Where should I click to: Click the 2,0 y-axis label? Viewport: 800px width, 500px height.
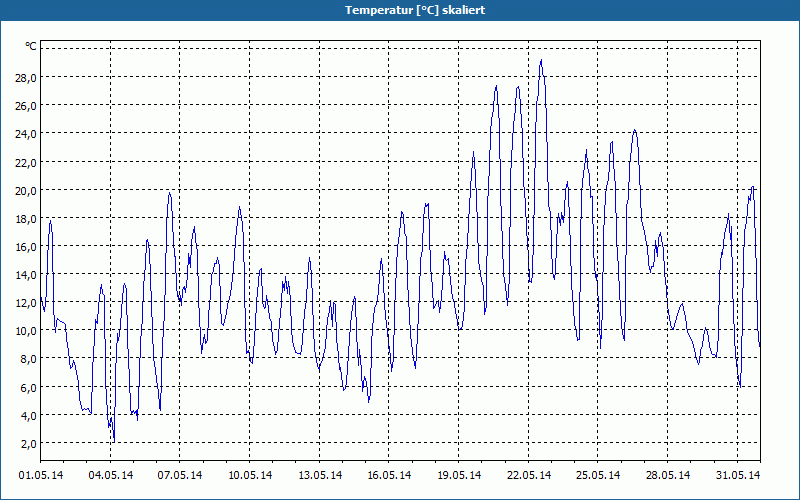coord(30,443)
